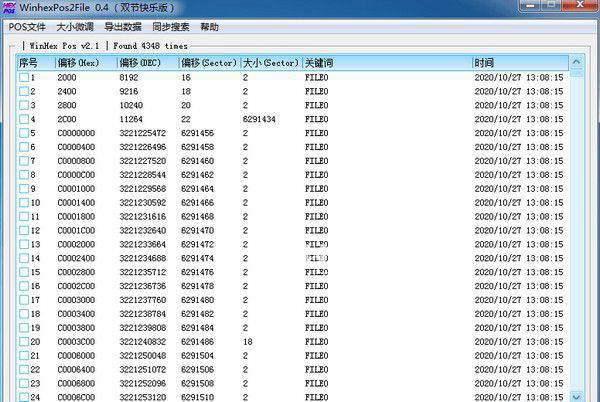
Task: Tick the checkbox for row 1
Action: [24, 78]
